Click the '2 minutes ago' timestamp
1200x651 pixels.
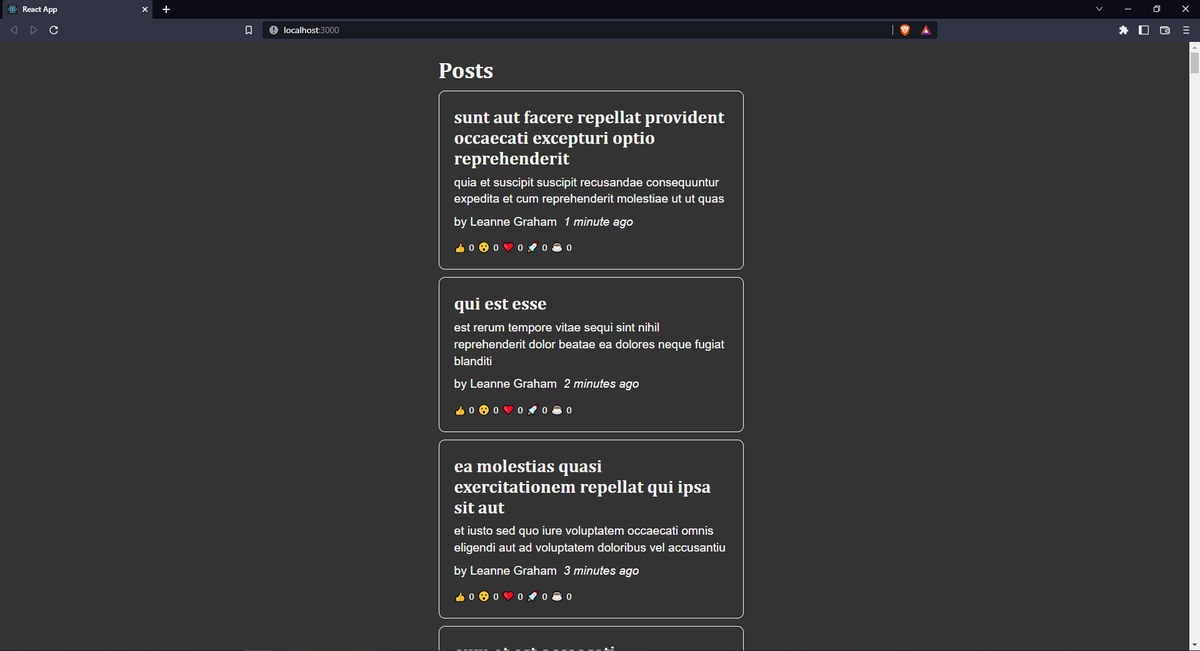[601, 384]
